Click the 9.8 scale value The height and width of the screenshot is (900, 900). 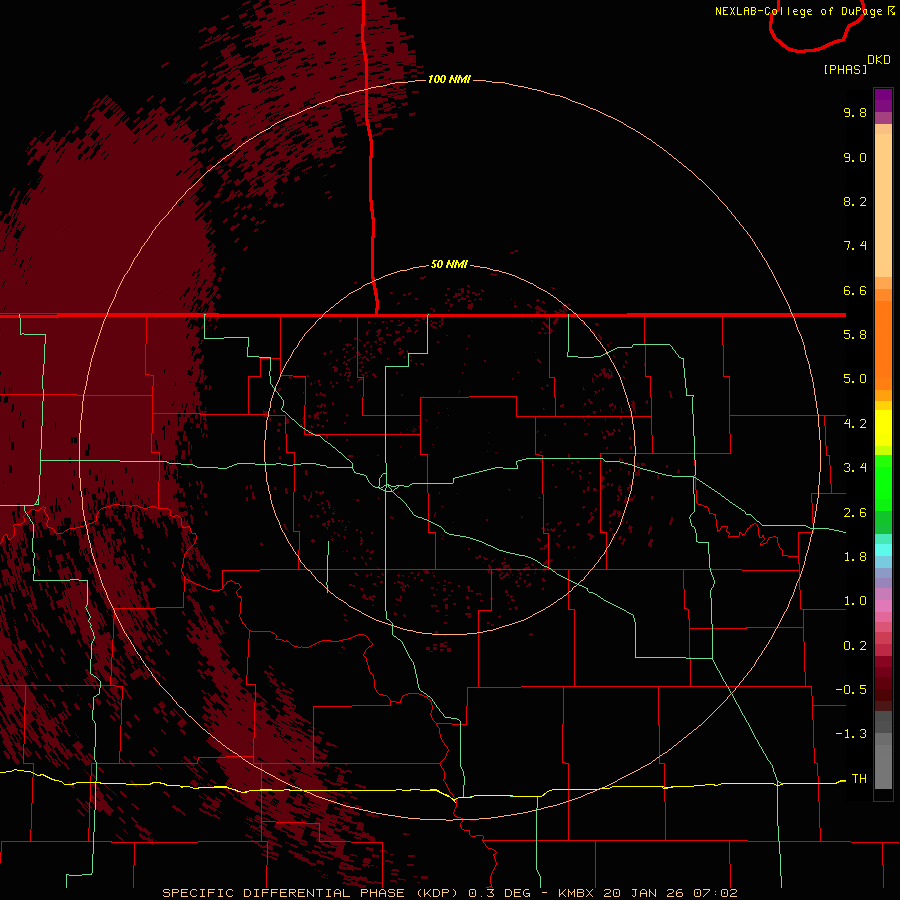tap(855, 112)
